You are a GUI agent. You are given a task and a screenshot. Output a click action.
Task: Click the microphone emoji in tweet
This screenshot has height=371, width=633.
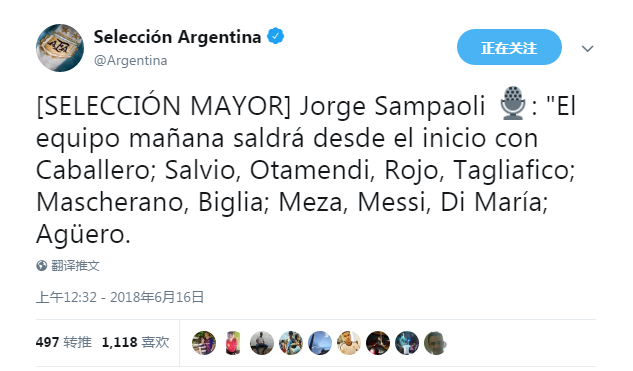click(513, 103)
